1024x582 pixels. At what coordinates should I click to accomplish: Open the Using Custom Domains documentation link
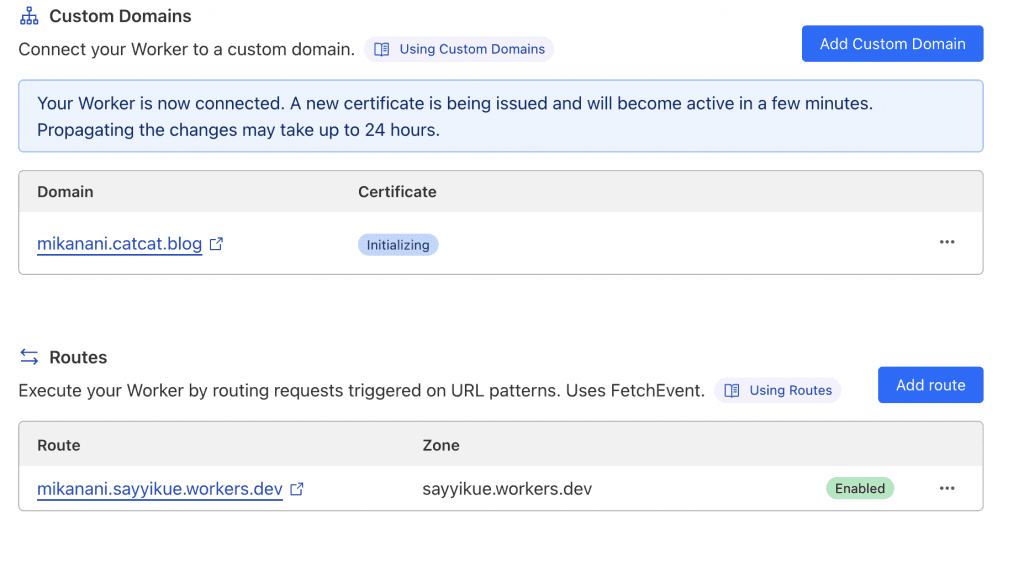click(472, 49)
